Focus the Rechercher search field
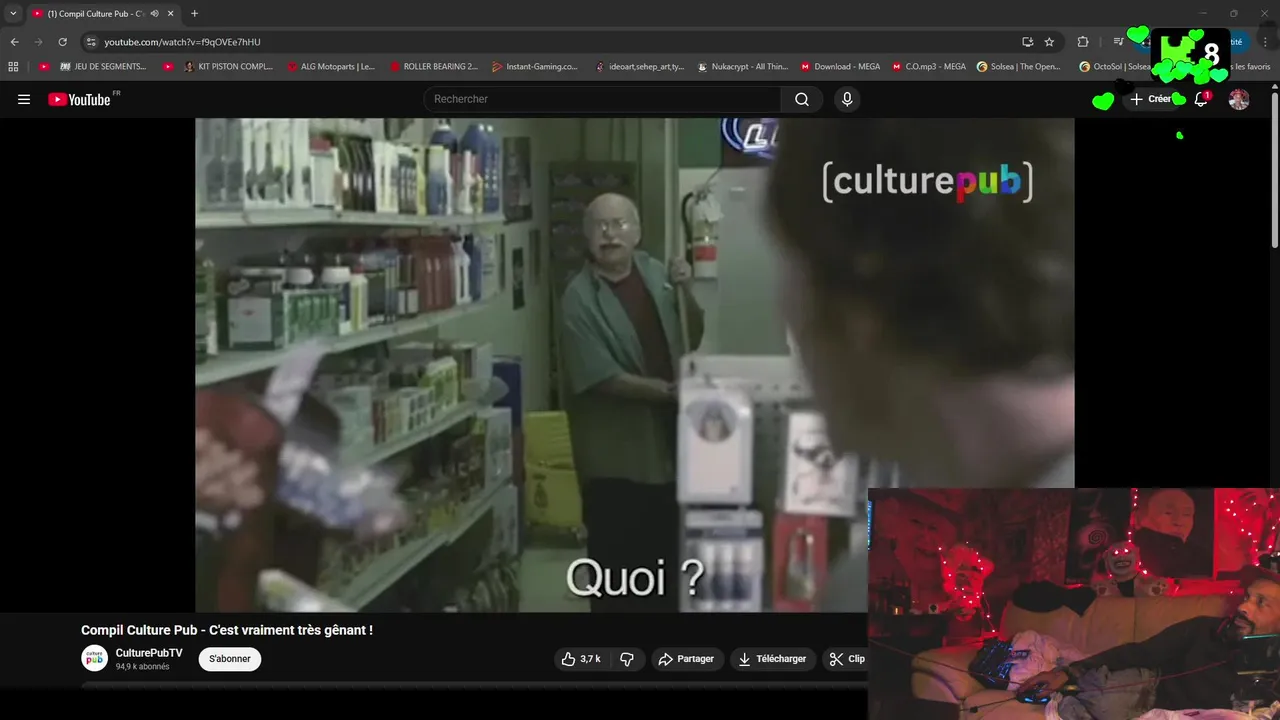The image size is (1280, 720). click(602, 99)
